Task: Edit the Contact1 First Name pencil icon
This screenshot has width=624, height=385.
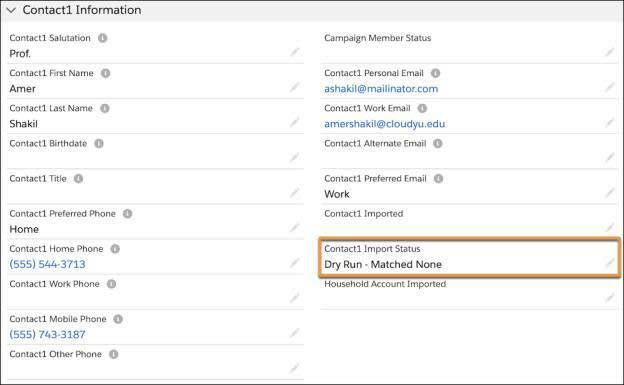Action: [x=294, y=87]
